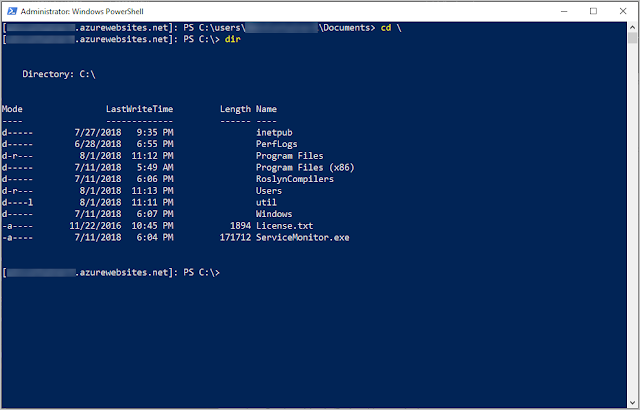This screenshot has height=410, width=640.
Task: Click the RoslynCompilers directory name
Action: coord(295,179)
